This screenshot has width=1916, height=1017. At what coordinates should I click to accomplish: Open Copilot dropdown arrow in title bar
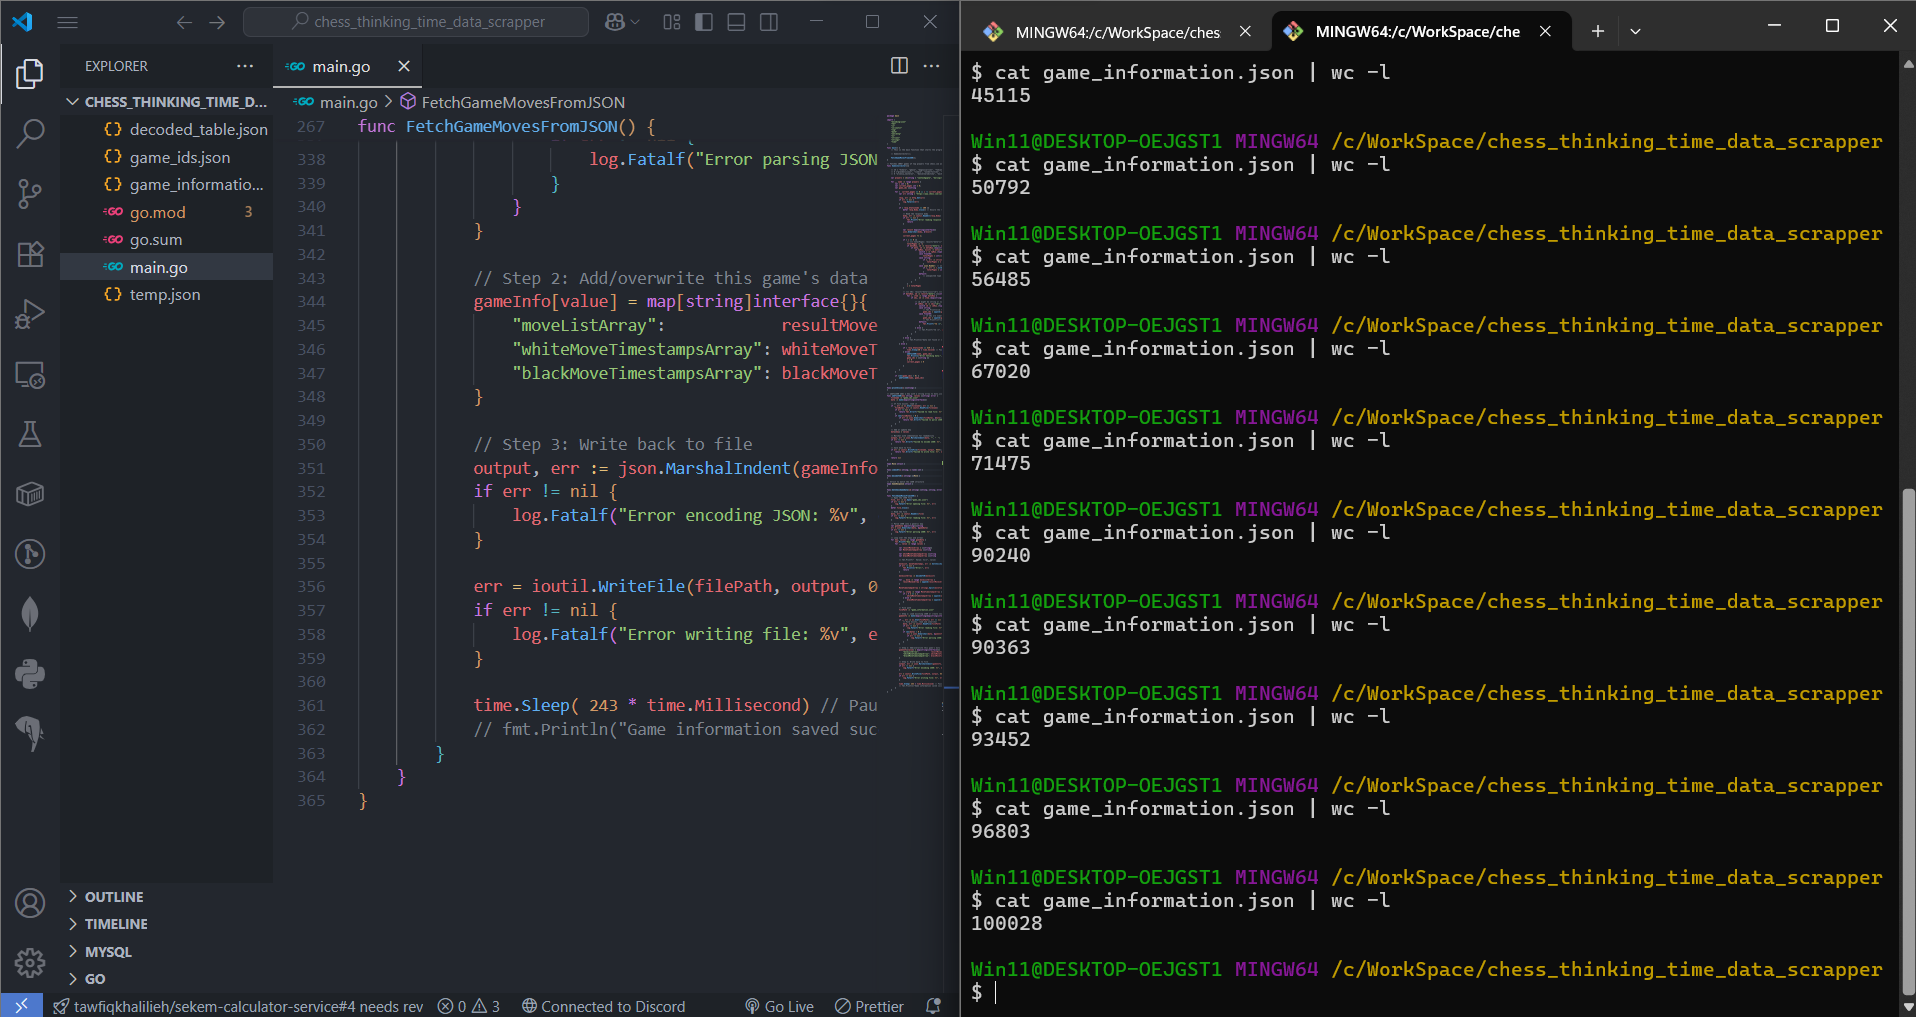tap(635, 22)
